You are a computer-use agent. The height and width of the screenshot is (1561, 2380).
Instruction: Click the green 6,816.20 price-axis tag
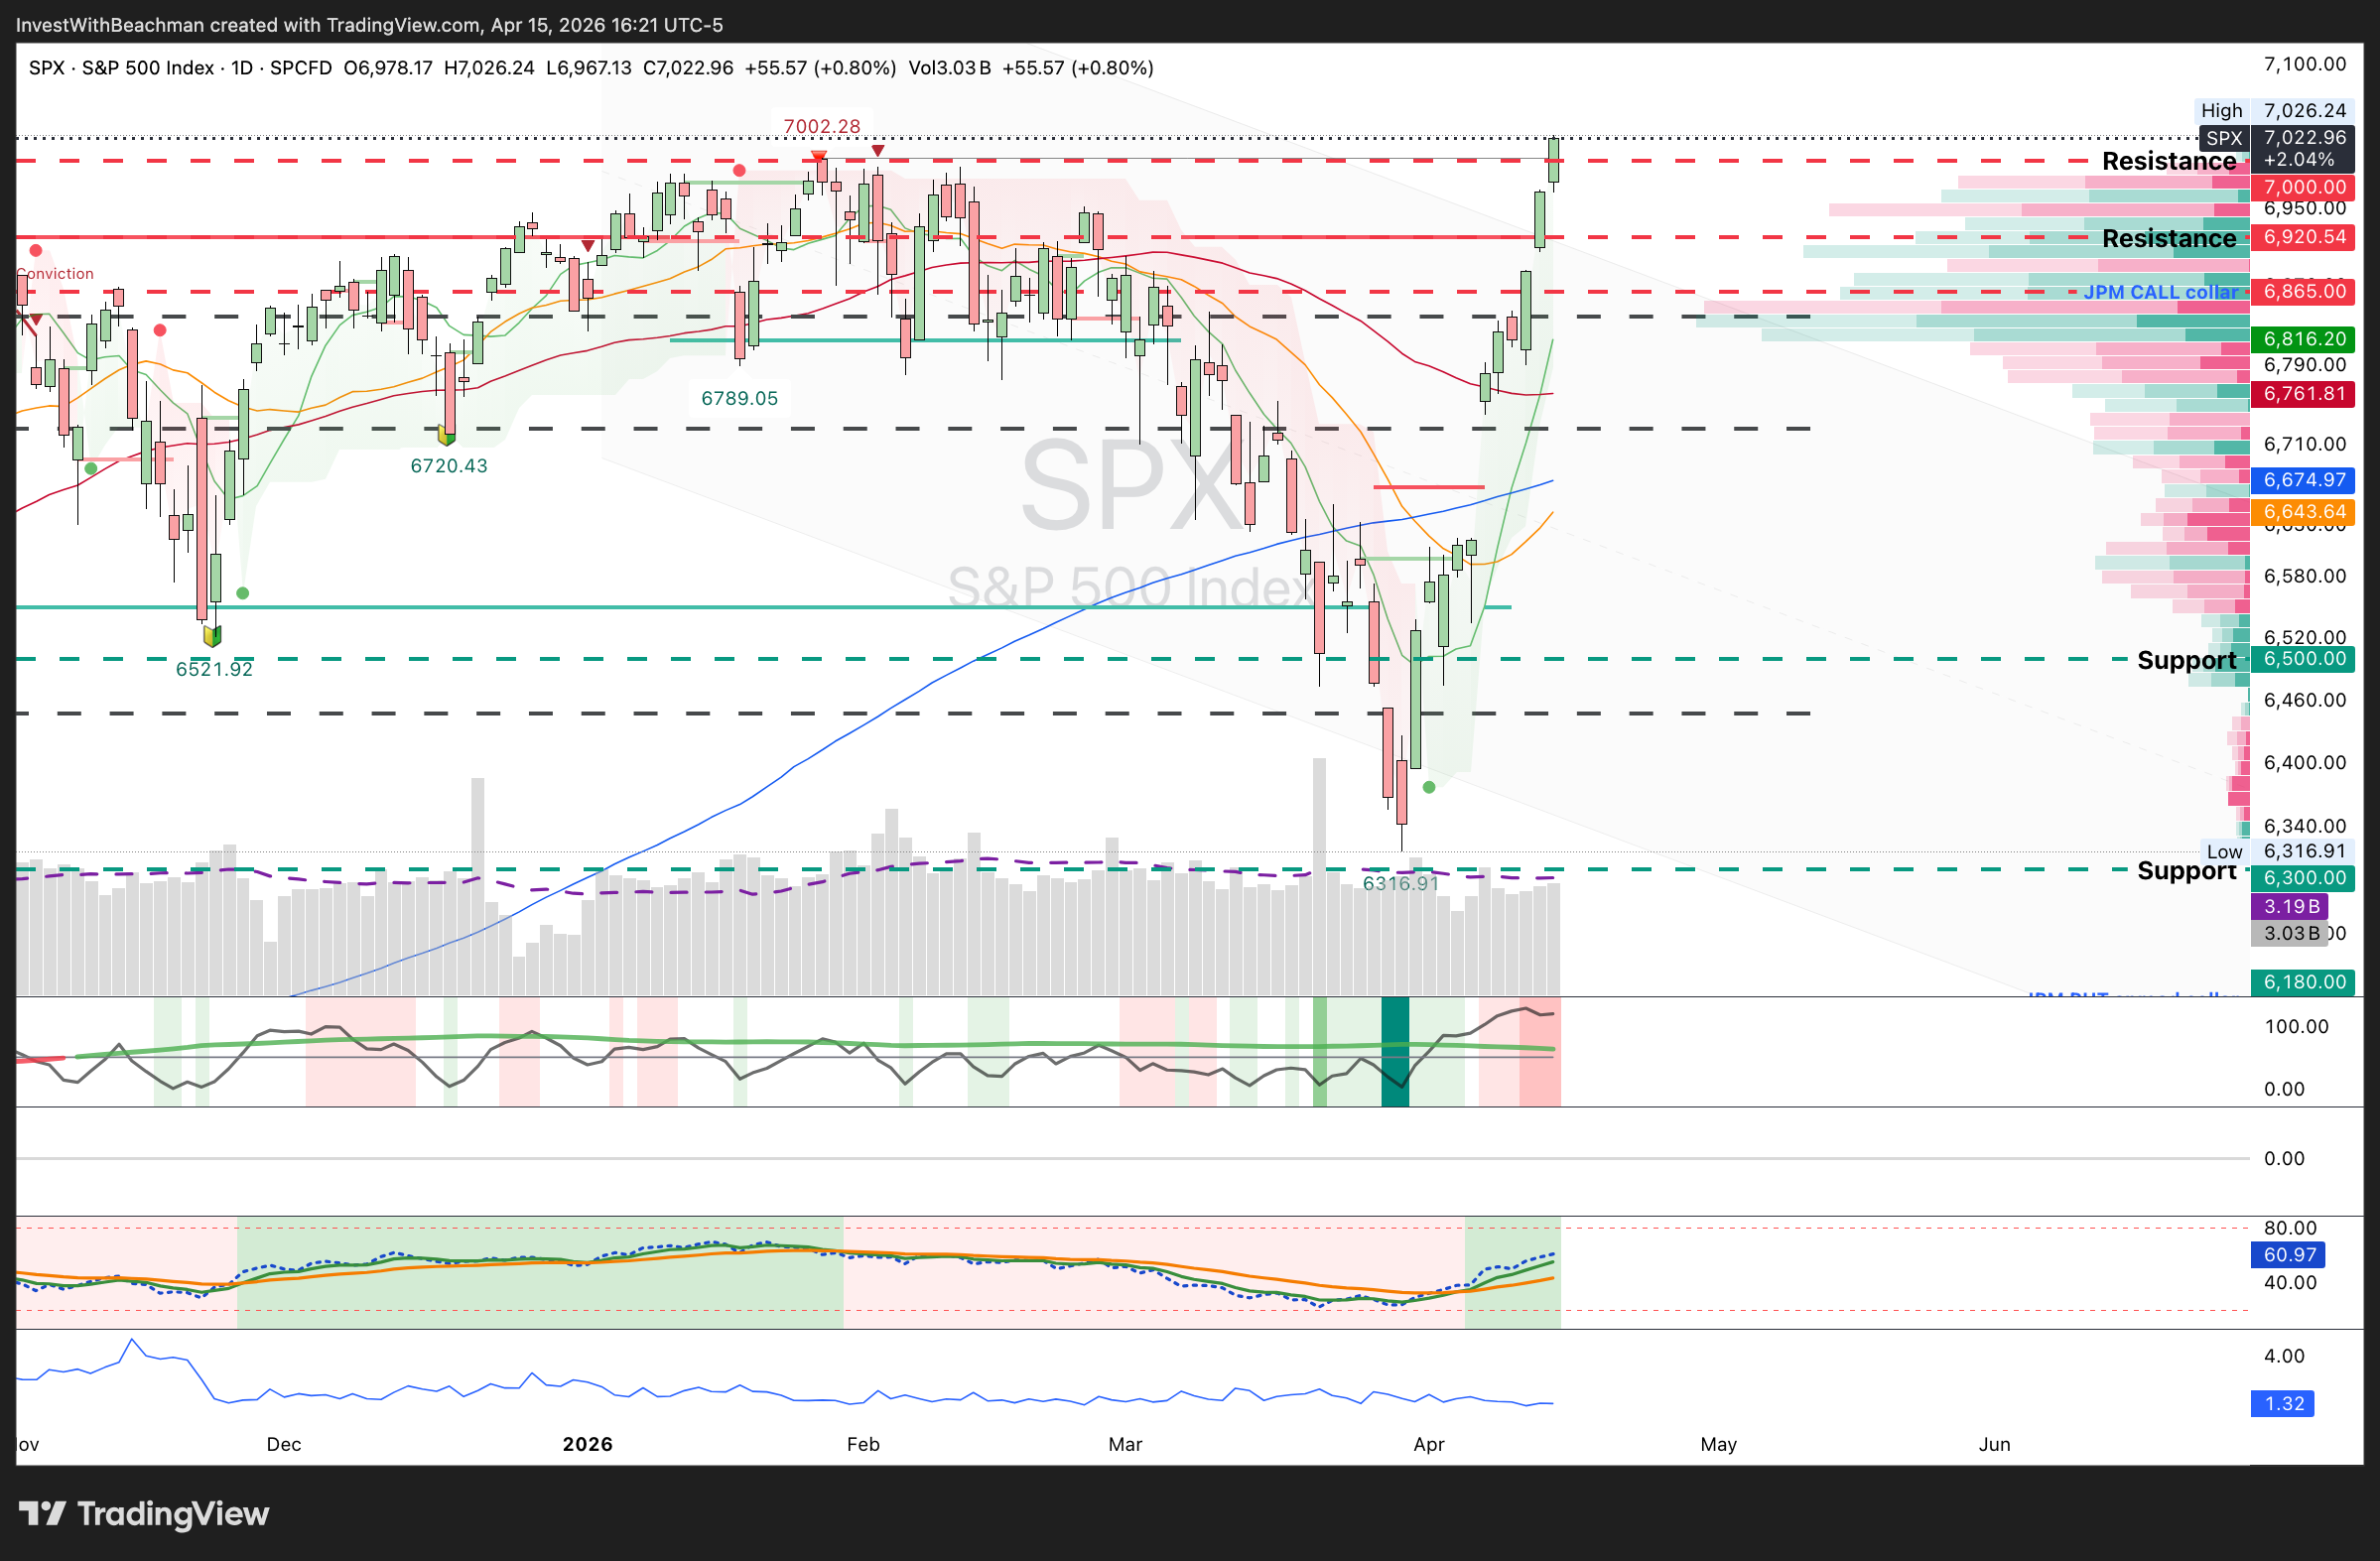coord(2303,339)
